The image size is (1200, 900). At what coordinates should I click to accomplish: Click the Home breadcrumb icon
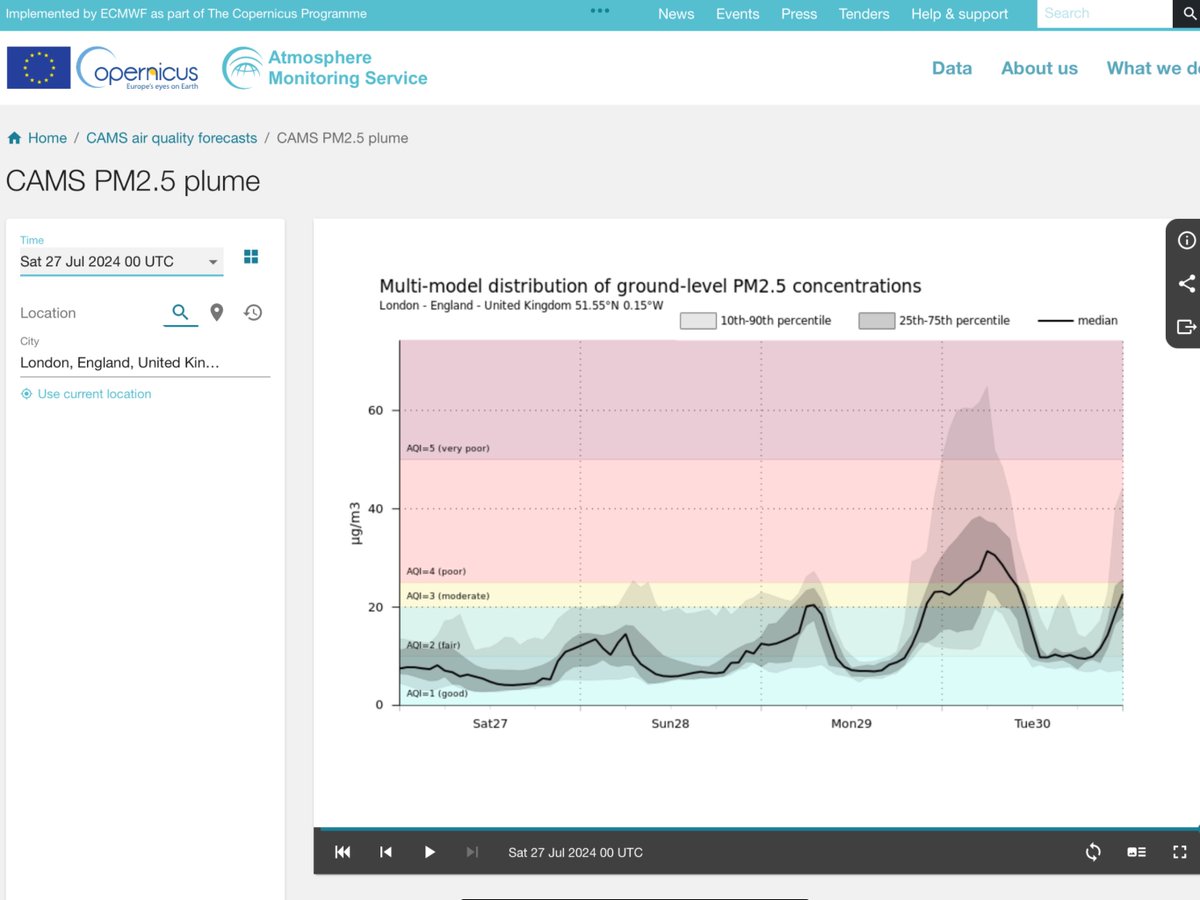pos(14,138)
